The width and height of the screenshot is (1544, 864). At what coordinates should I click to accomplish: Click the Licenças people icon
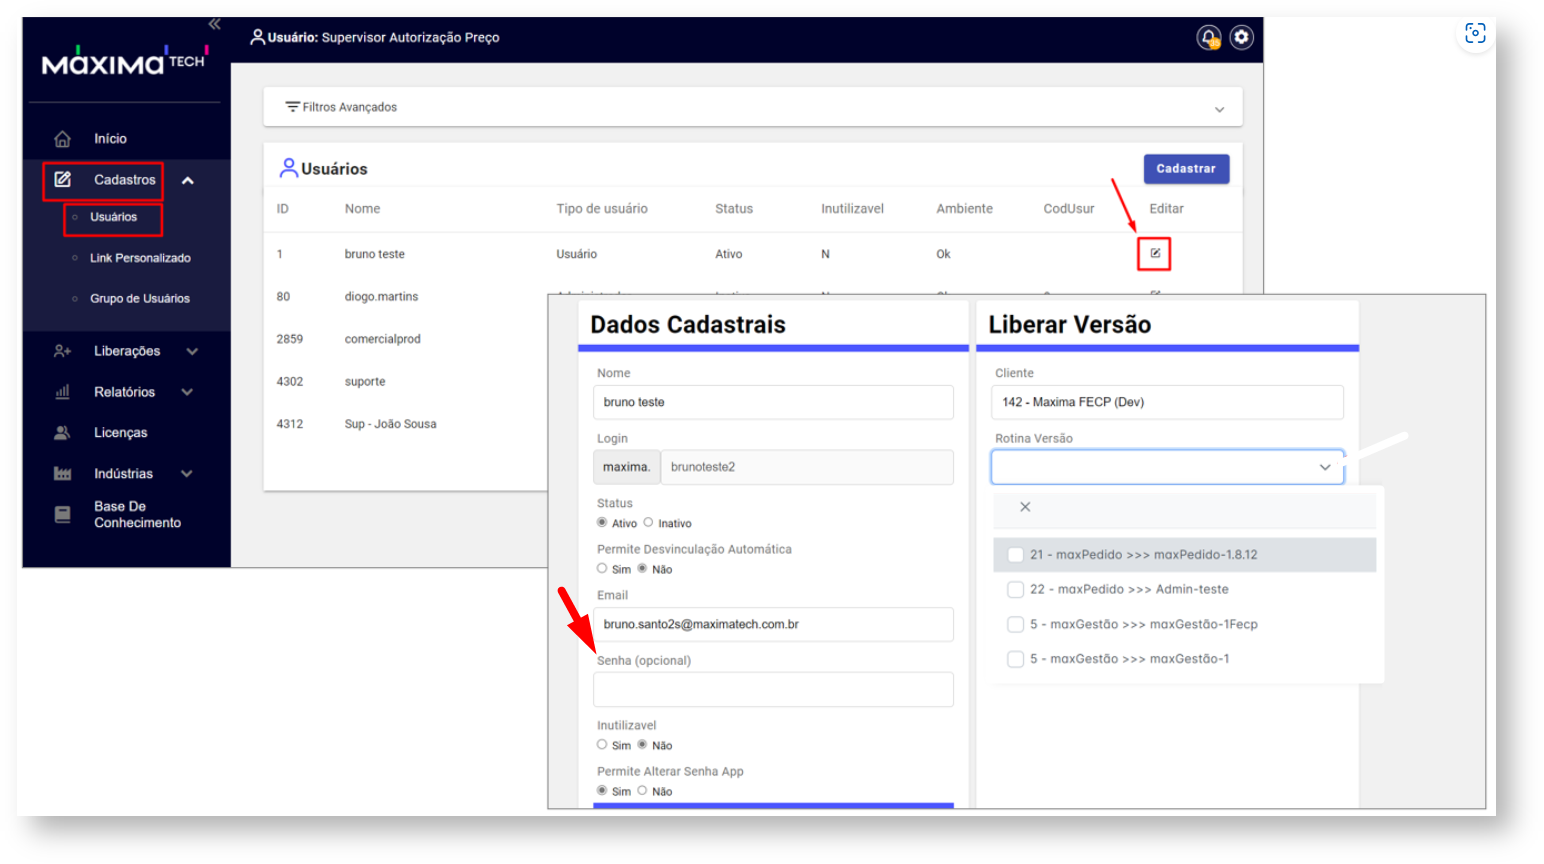tap(62, 433)
